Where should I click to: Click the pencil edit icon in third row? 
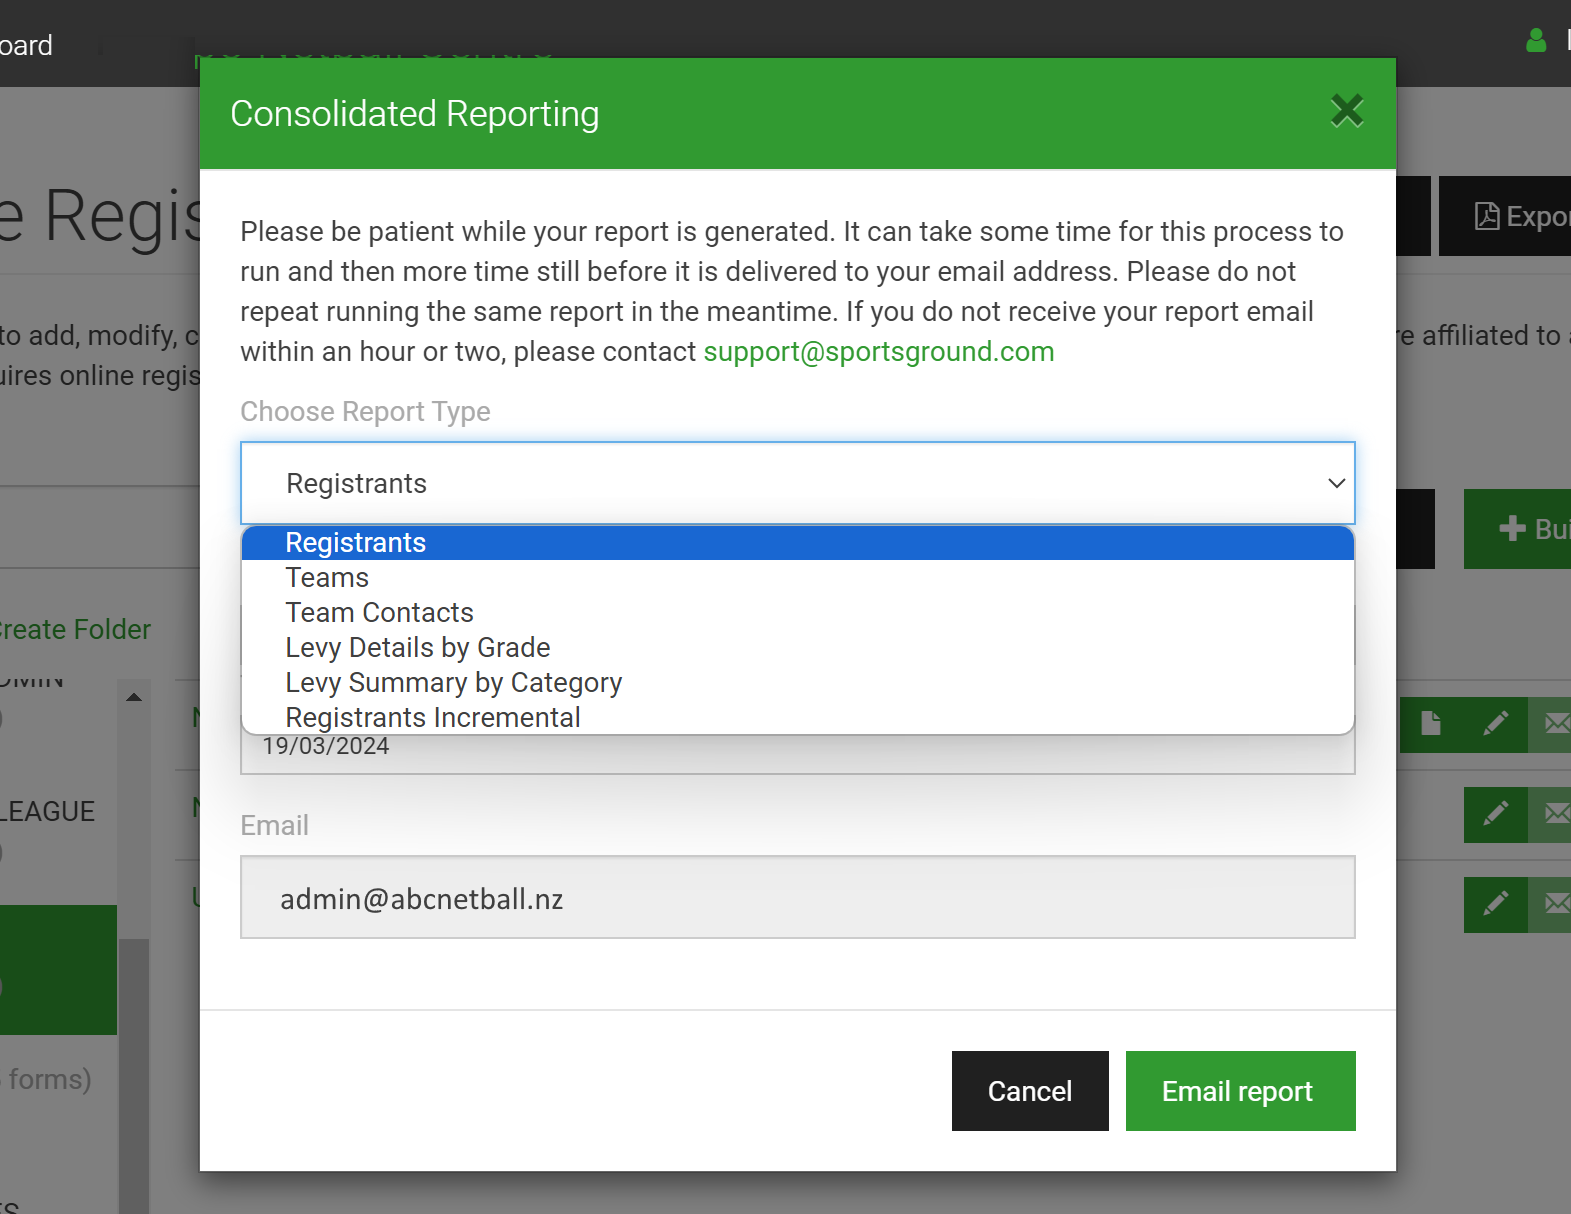(x=1496, y=904)
